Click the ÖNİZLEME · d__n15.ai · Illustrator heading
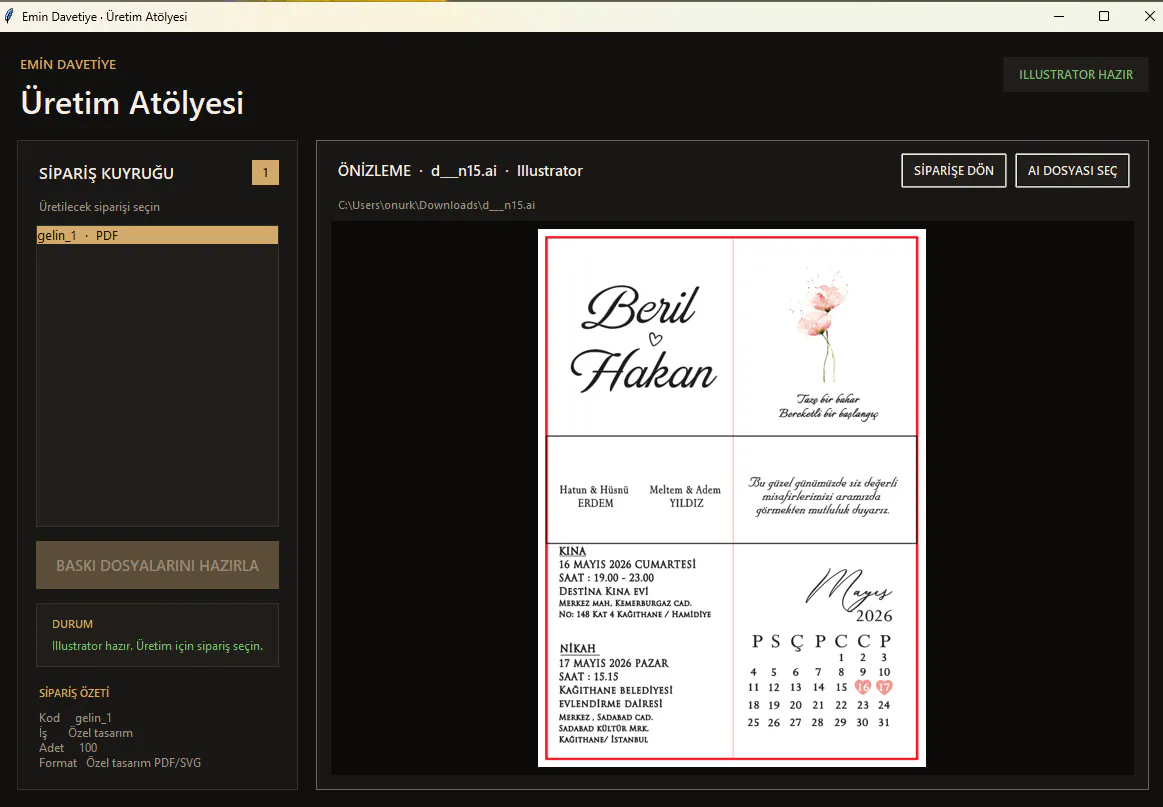Image resolution: width=1163 pixels, height=807 pixels. pyautogui.click(x=460, y=171)
